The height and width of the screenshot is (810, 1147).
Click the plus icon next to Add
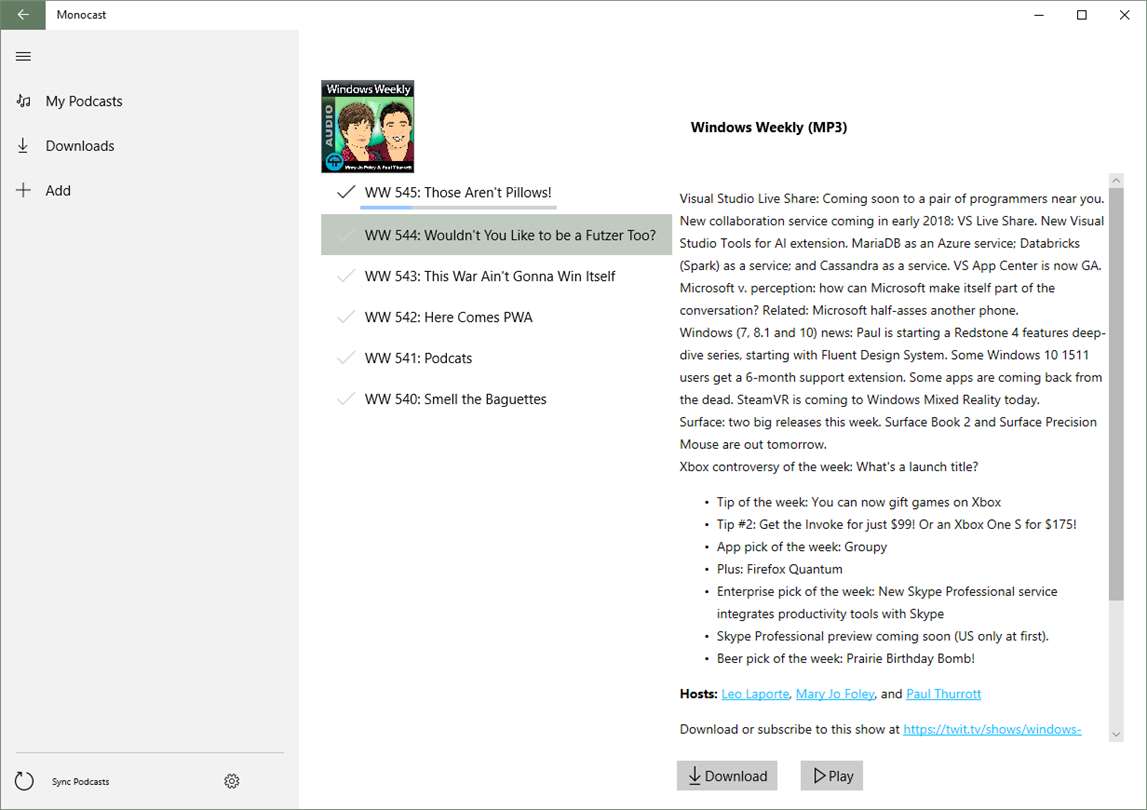(x=23, y=190)
